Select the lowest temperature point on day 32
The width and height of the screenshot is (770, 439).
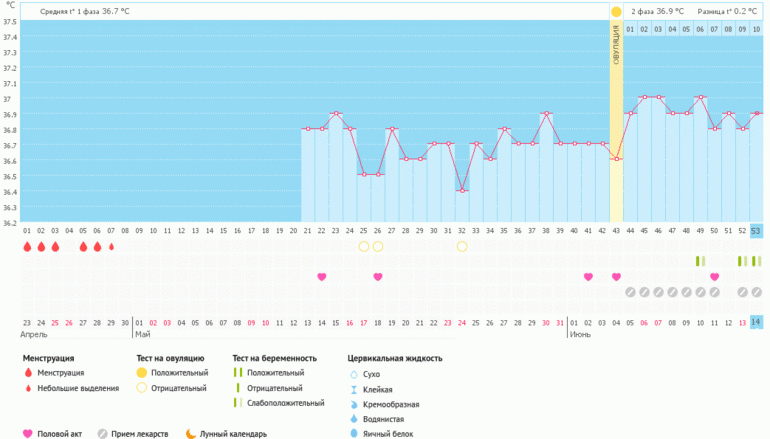[x=462, y=190]
